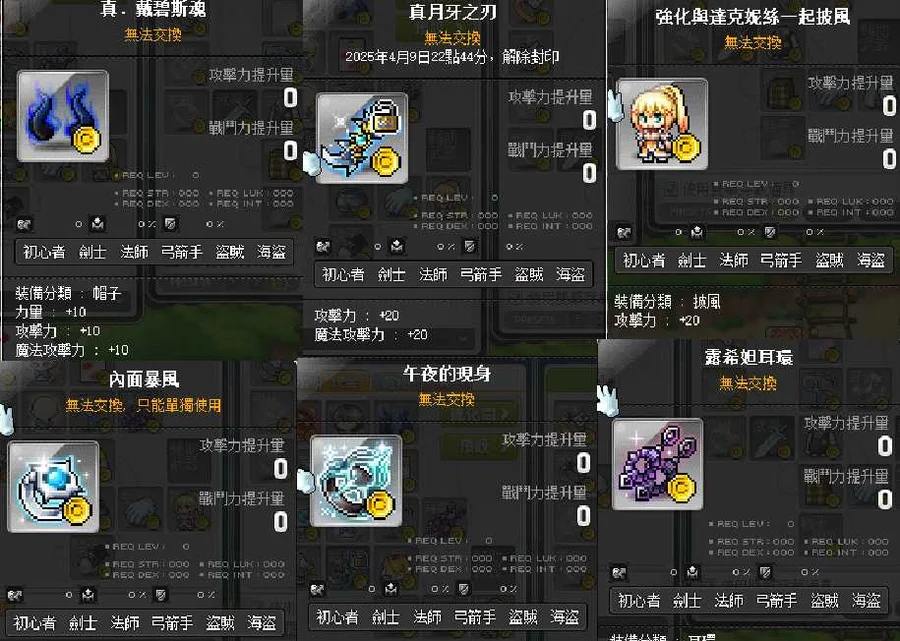Click 盜賊 label in 午夜的現身 panel
This screenshot has width=900, height=641.
[x=523, y=617]
